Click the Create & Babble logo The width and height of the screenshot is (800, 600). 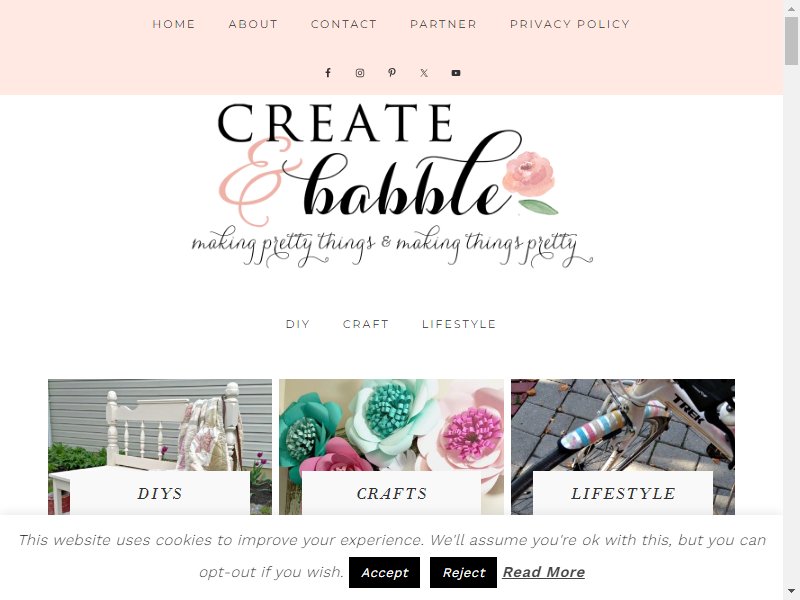[392, 185]
